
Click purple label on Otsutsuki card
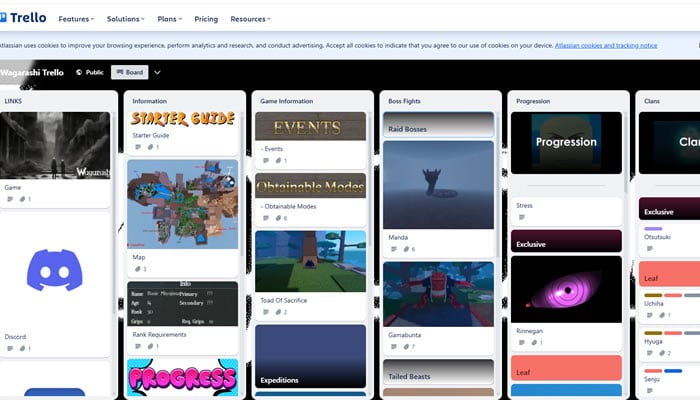(x=653, y=229)
